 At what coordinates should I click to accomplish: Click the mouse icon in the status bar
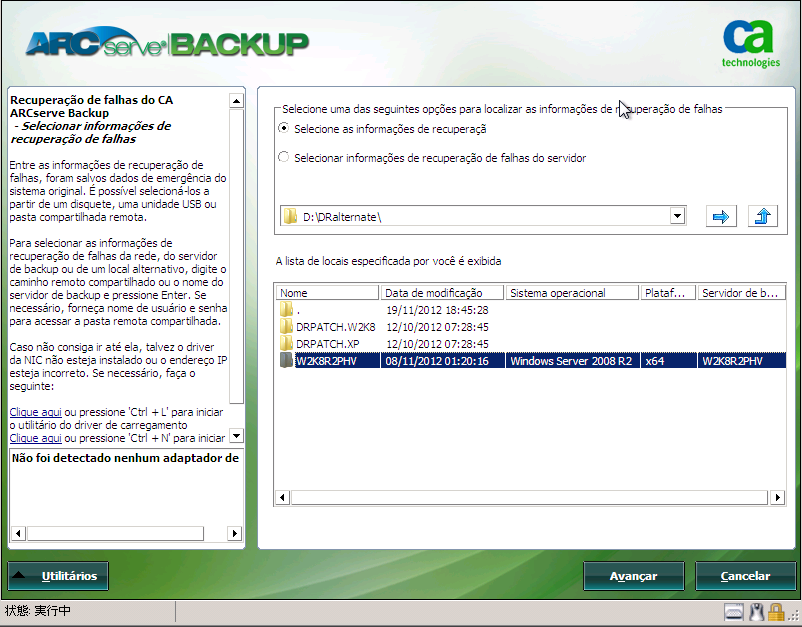click(x=757, y=612)
